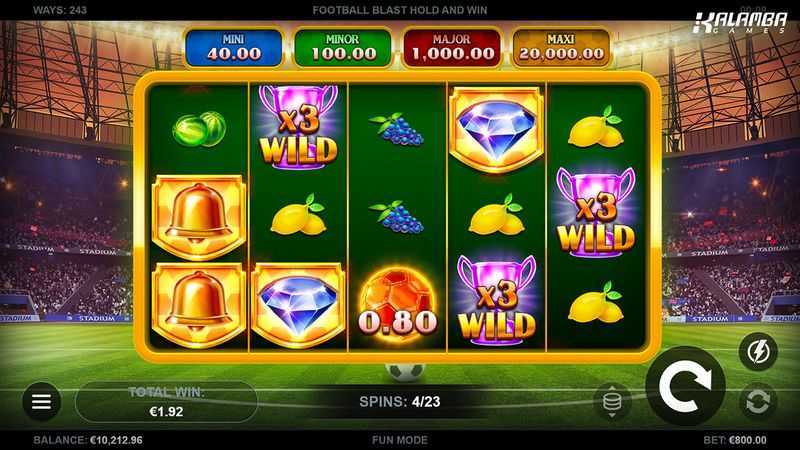Enable autoplay with circular arrows icon
The width and height of the screenshot is (800, 450).
pos(758,402)
